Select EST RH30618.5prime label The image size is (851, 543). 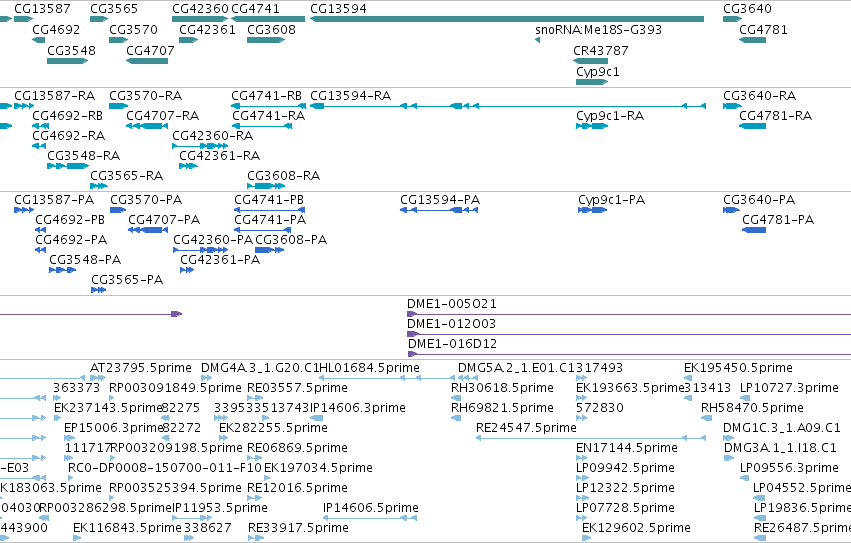[x=502, y=388]
